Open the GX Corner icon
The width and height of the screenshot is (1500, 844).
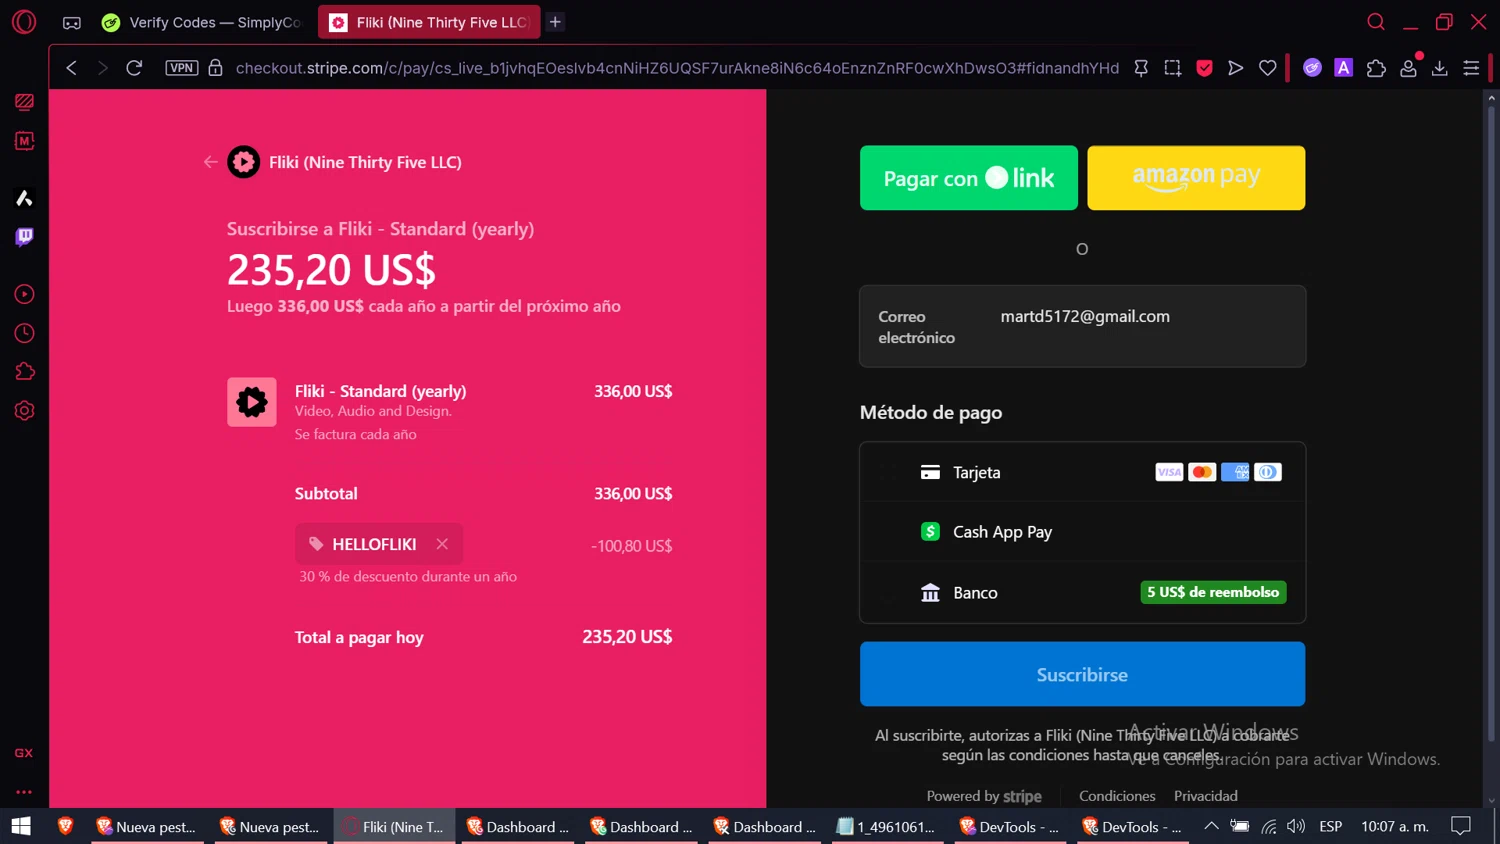click(x=72, y=22)
